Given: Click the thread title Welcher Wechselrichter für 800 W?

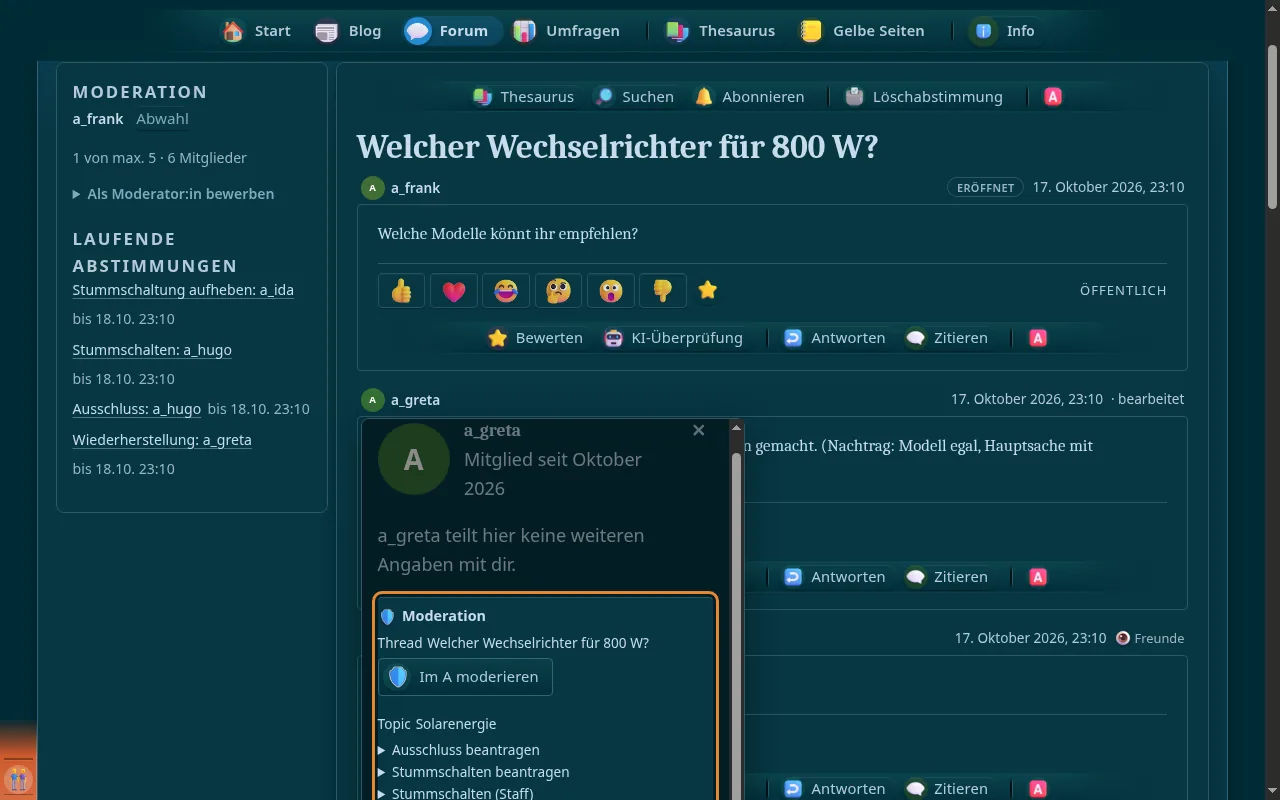Looking at the screenshot, I should (x=617, y=146).
